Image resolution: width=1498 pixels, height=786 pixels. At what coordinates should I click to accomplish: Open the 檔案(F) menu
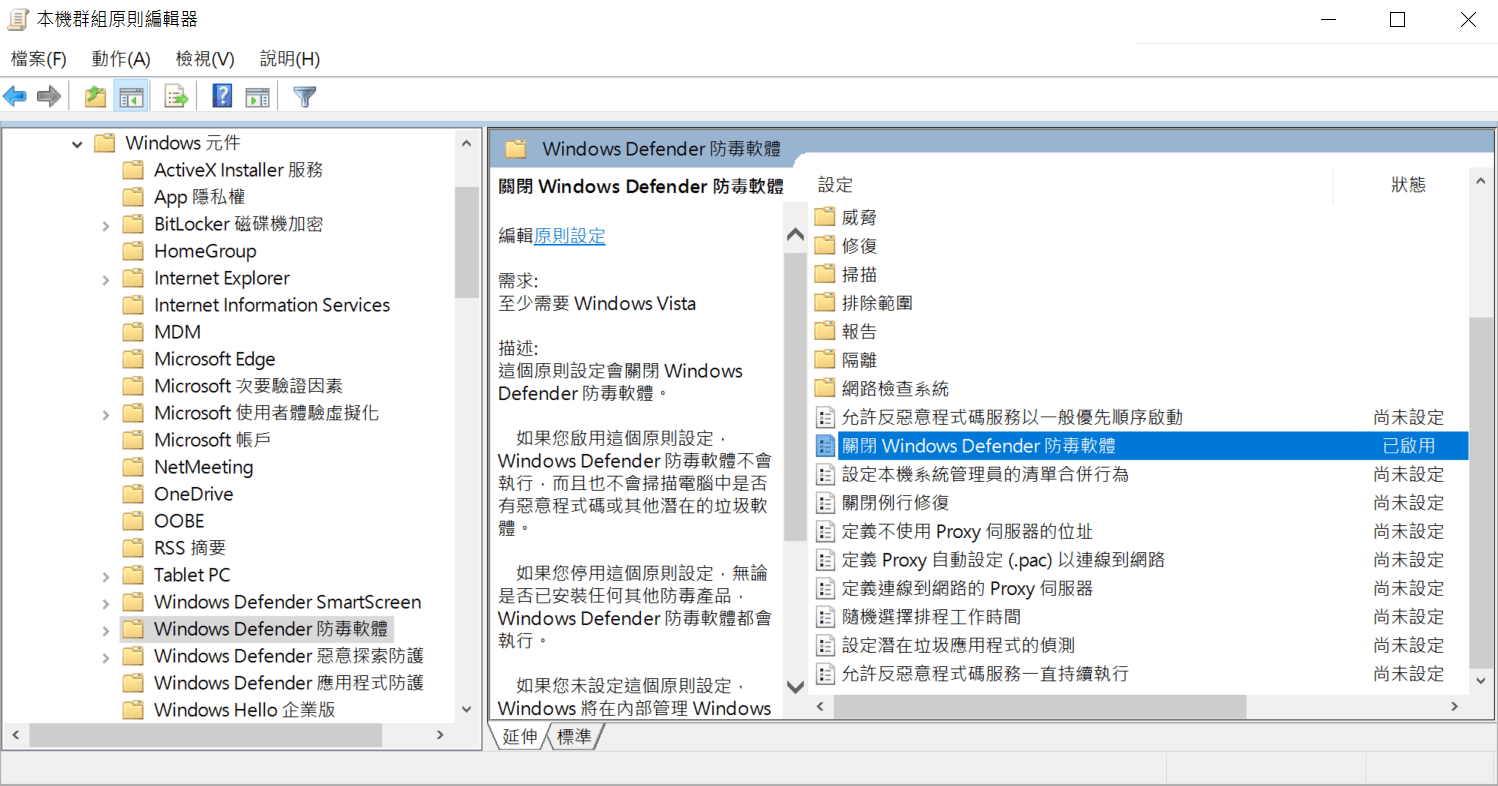pos(39,59)
